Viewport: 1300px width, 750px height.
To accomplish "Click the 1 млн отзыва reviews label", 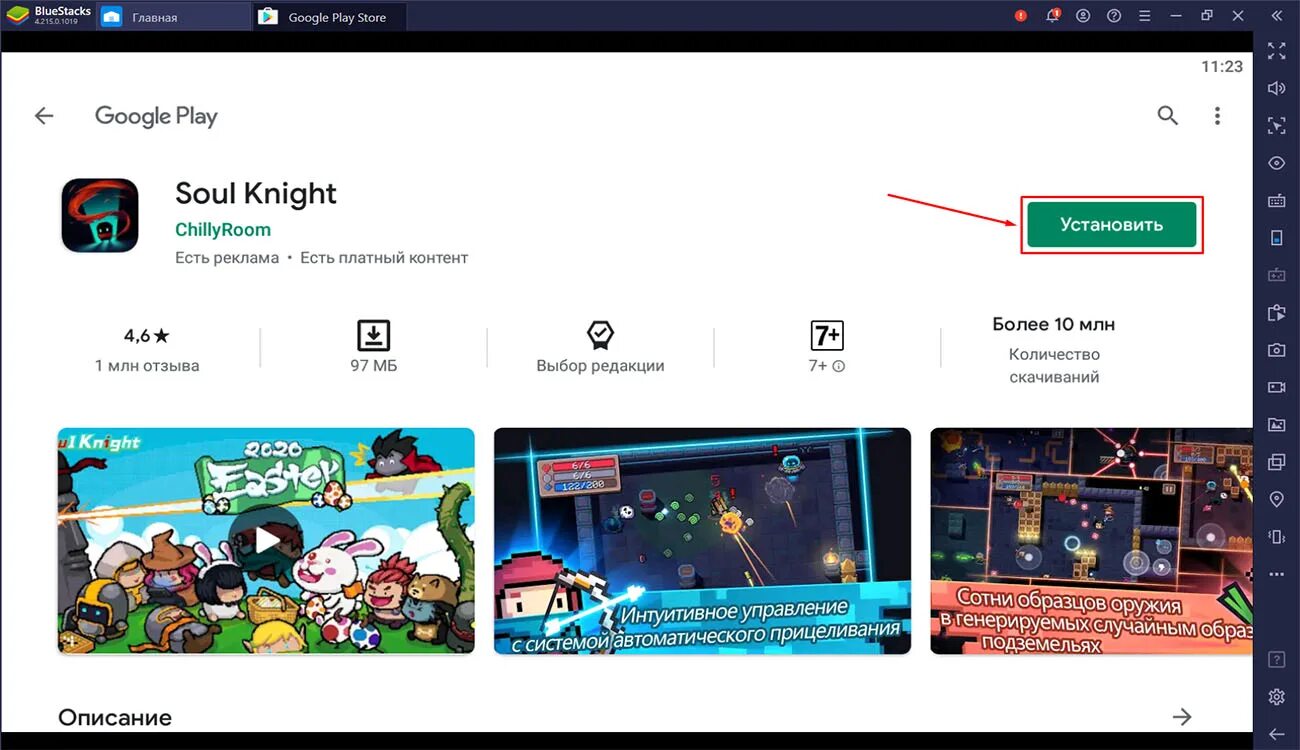I will coord(147,366).
